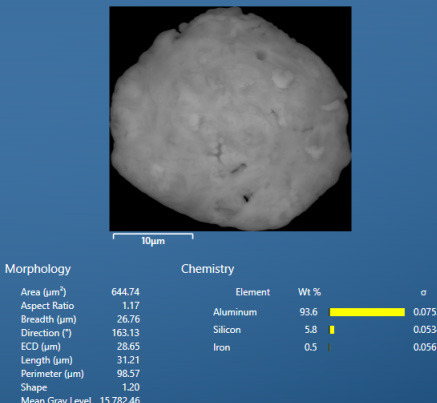Click the Mean Gray Level label
437x403 pixels.
tap(56, 400)
